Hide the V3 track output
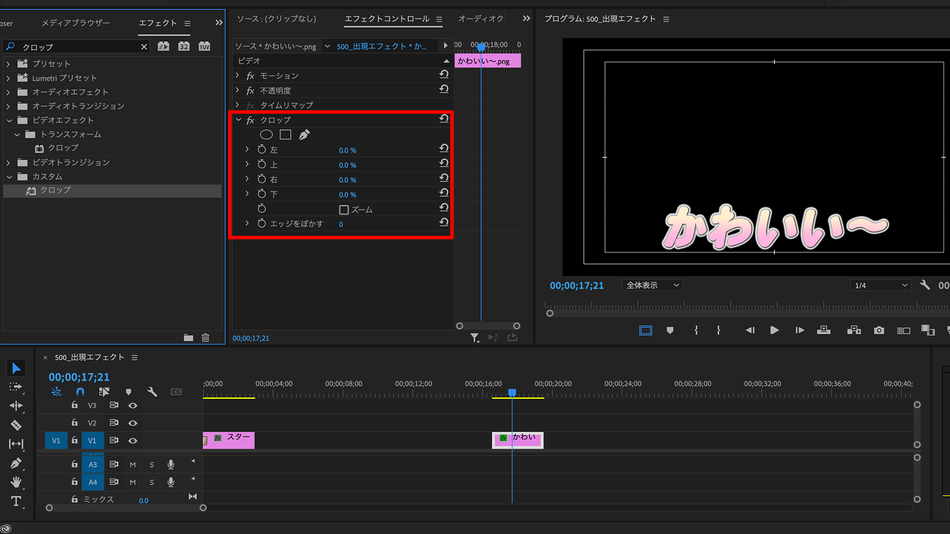Image resolution: width=950 pixels, height=534 pixels. 133,406
